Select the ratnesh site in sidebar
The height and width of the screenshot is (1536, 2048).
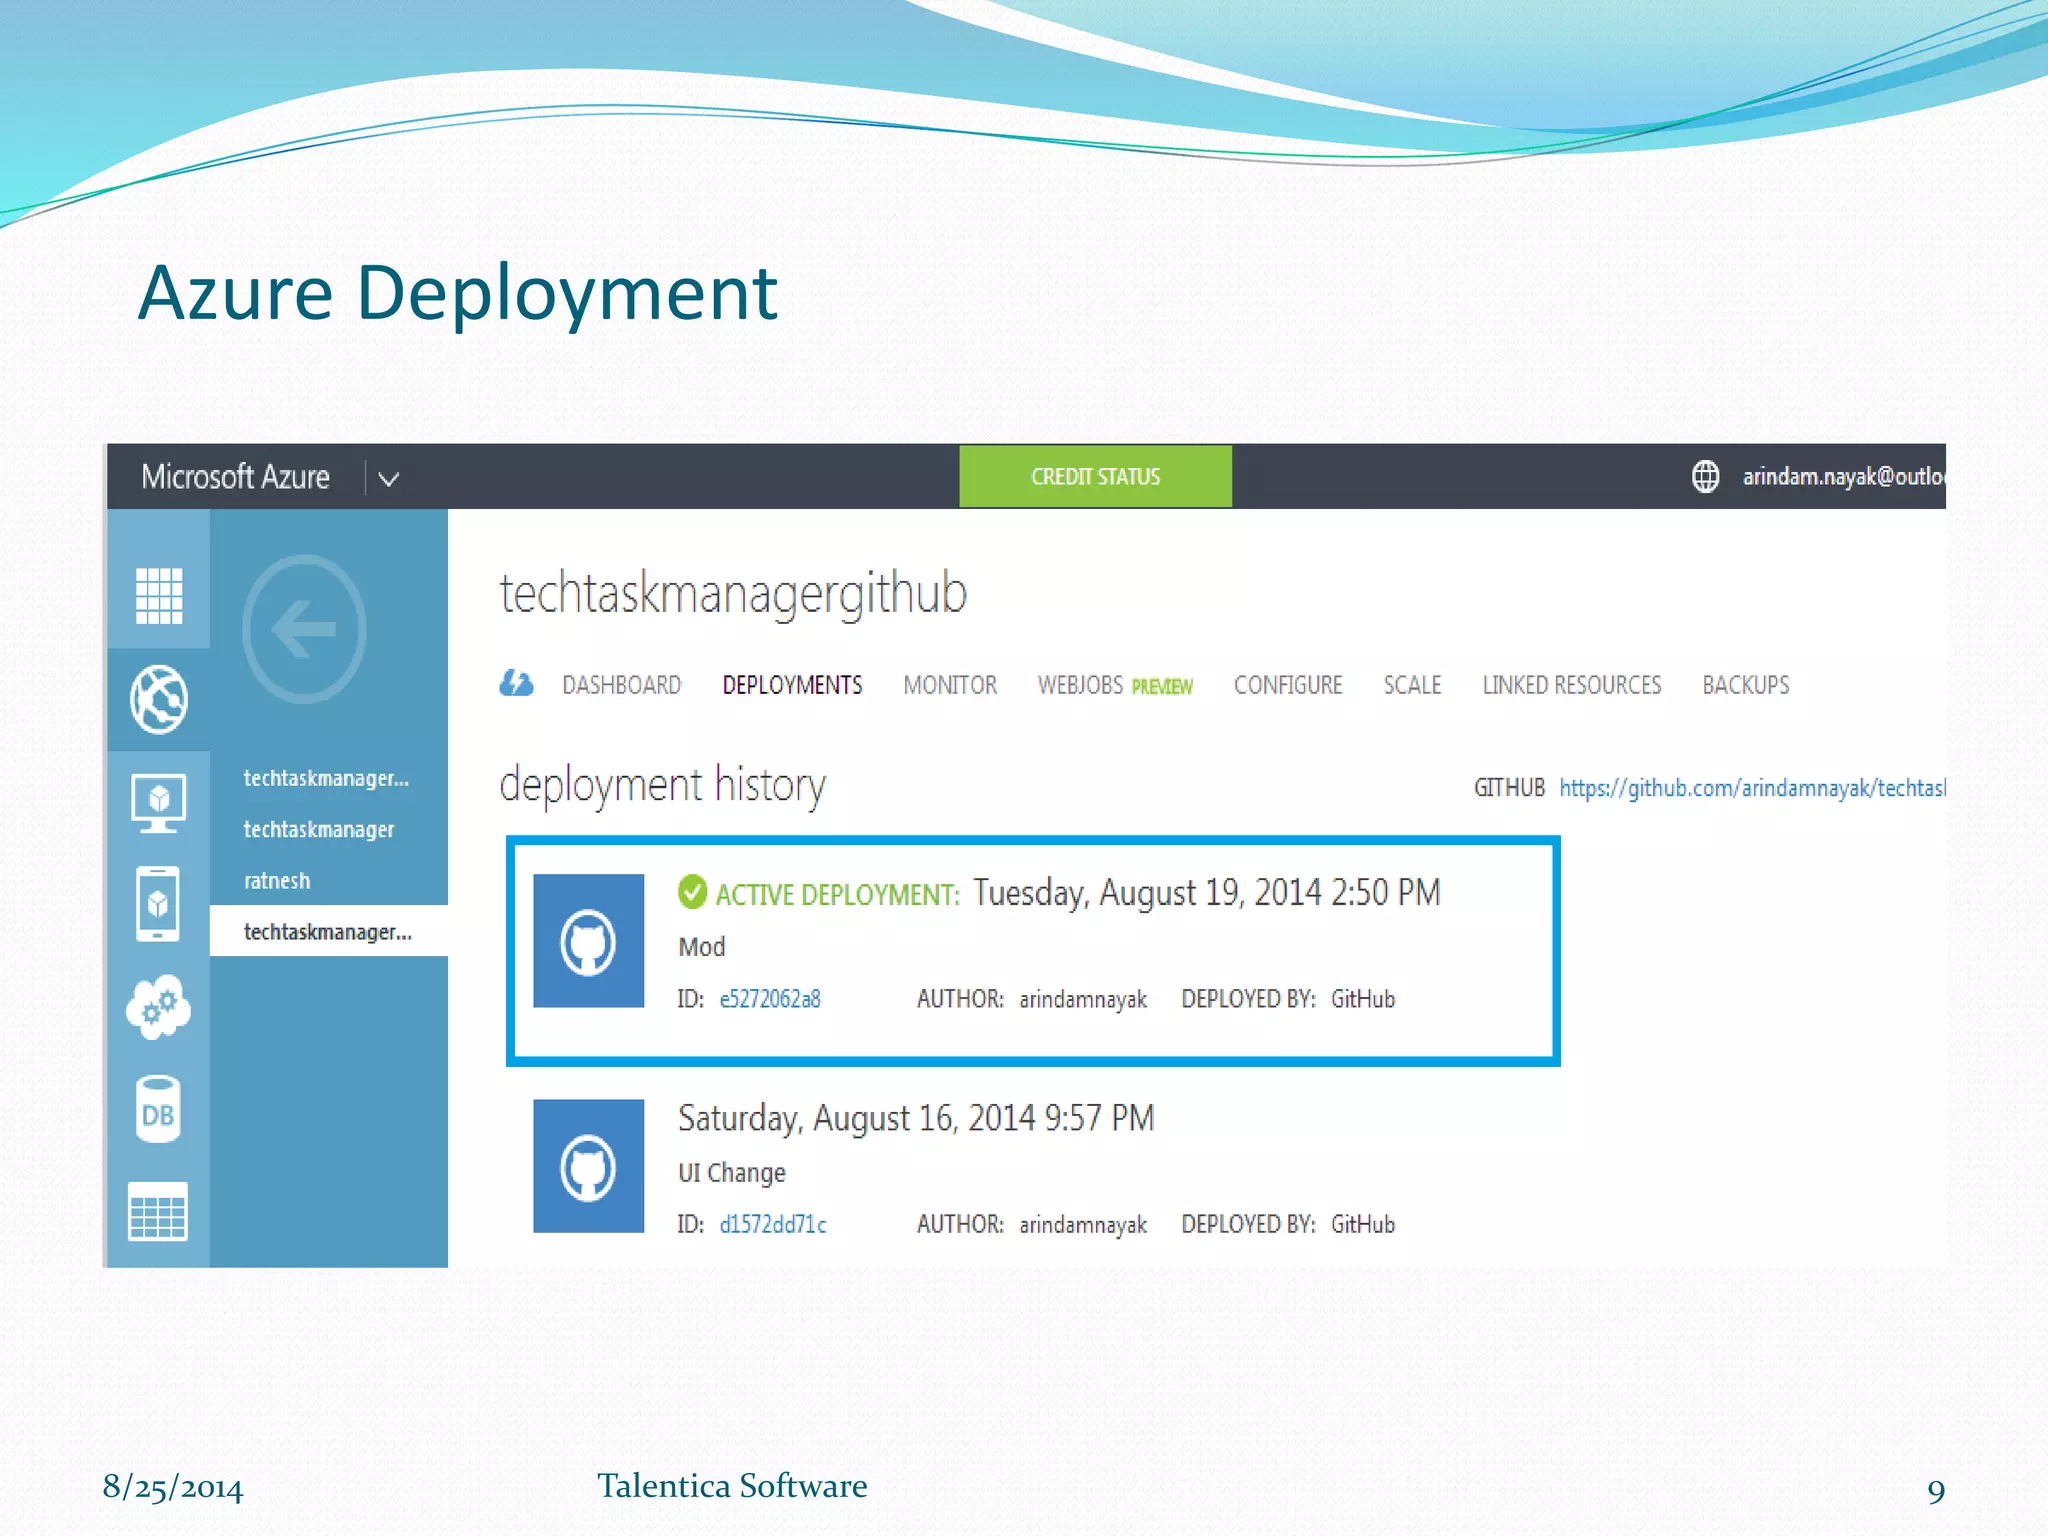coord(277,881)
